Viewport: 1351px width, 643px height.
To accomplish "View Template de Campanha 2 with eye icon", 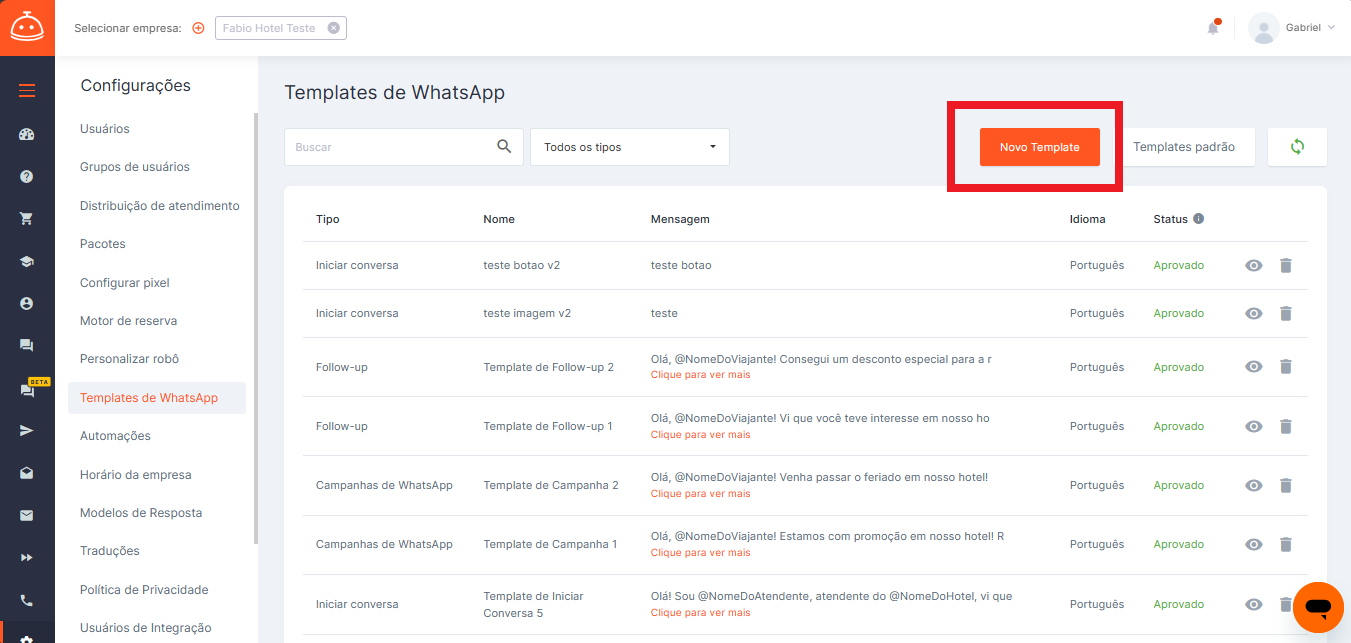I will click(1253, 485).
